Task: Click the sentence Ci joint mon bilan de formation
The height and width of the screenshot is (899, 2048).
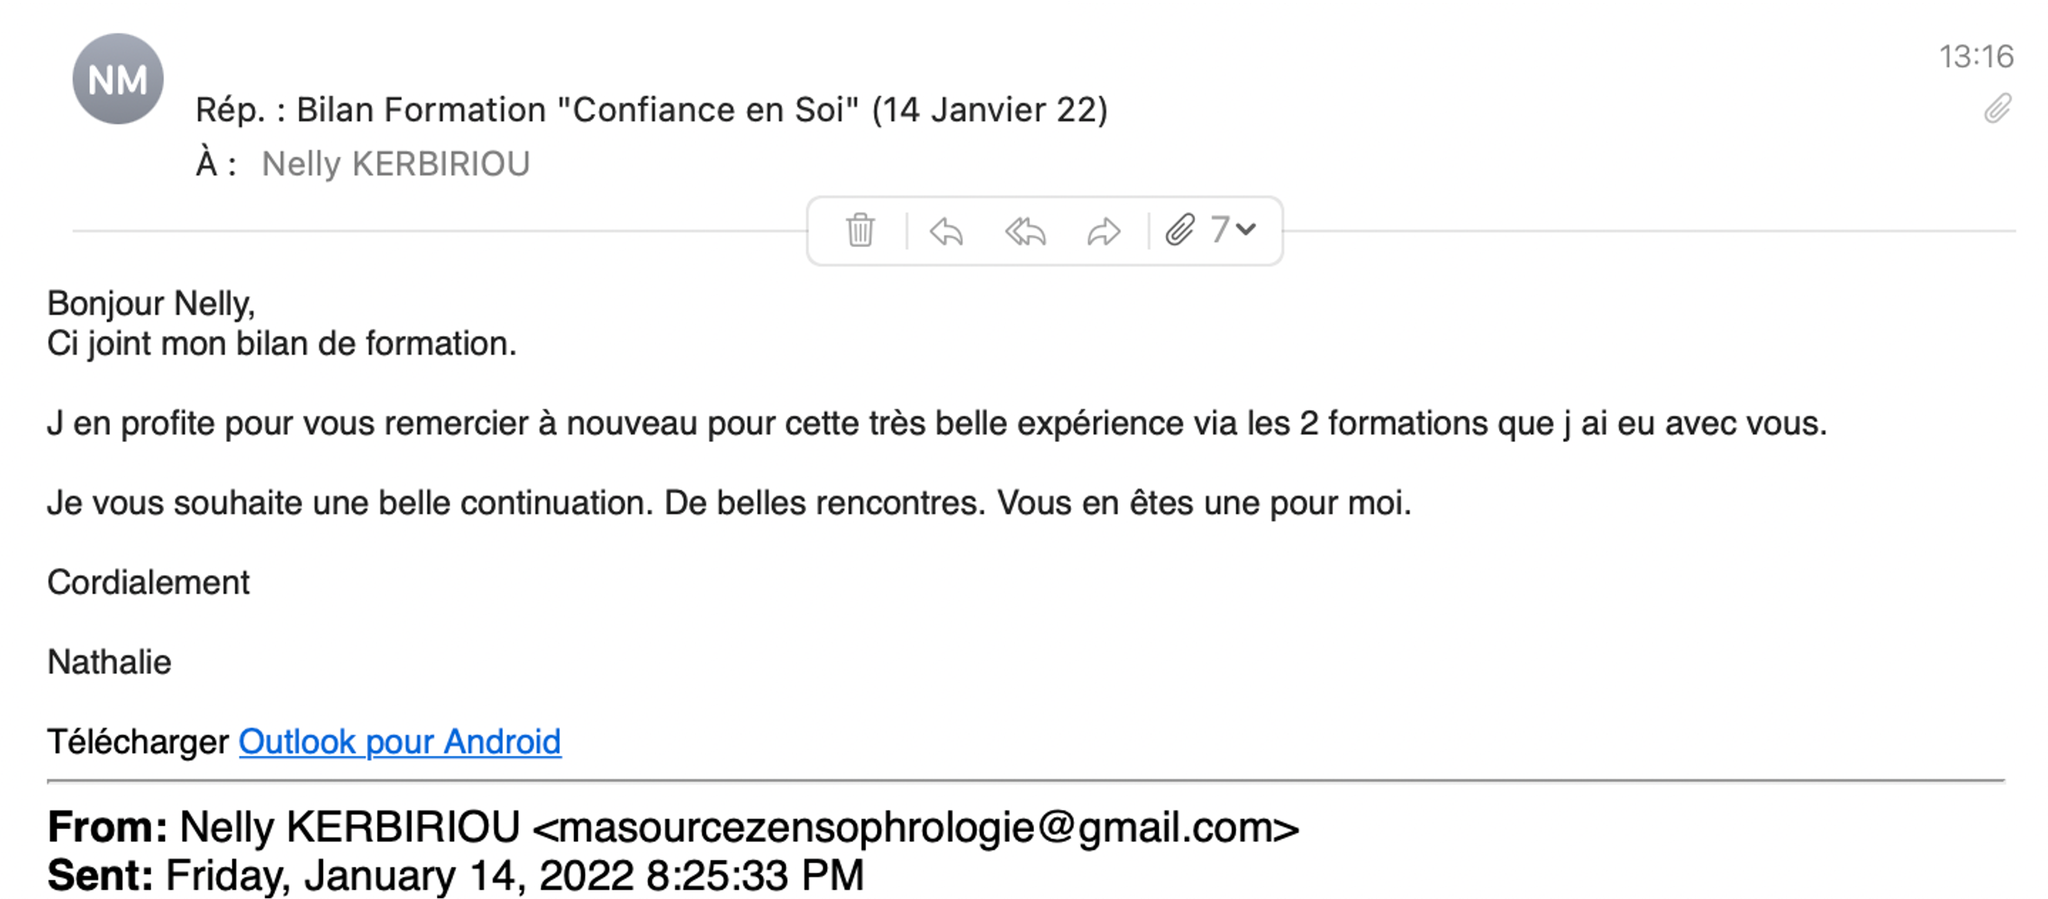Action: (282, 343)
